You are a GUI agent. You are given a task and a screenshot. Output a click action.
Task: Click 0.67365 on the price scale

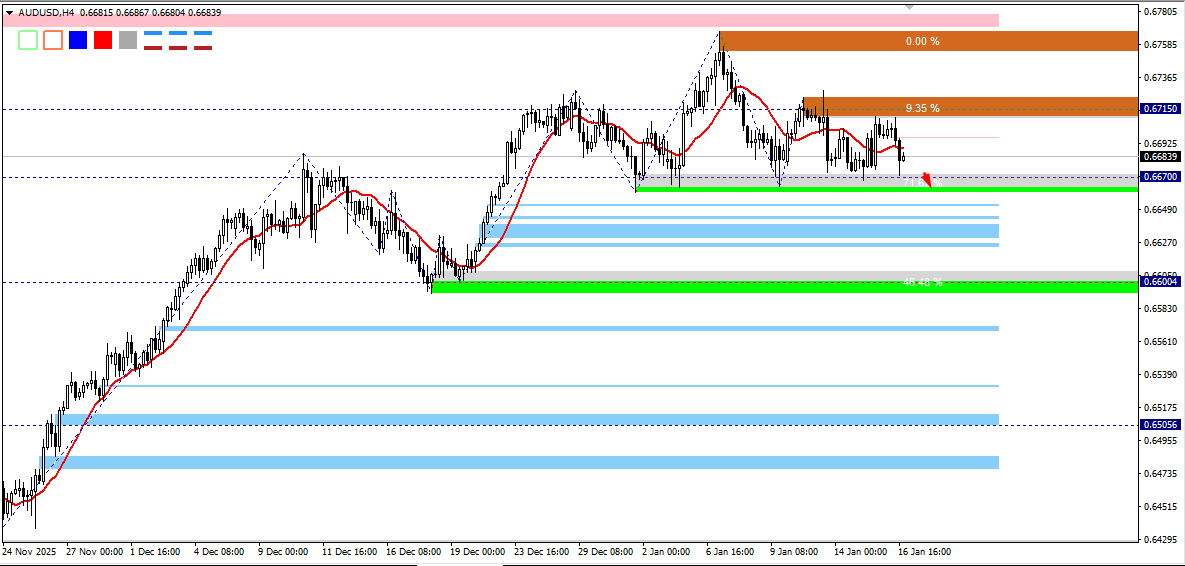pyautogui.click(x=1161, y=78)
